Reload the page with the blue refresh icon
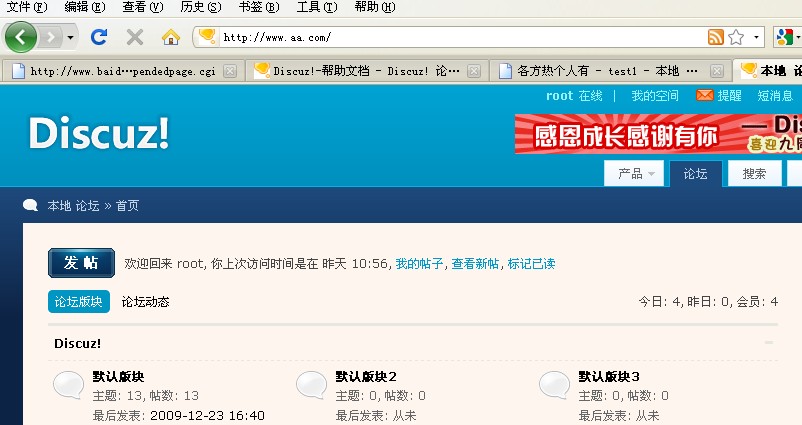This screenshot has height=425, width=802. (x=99, y=37)
